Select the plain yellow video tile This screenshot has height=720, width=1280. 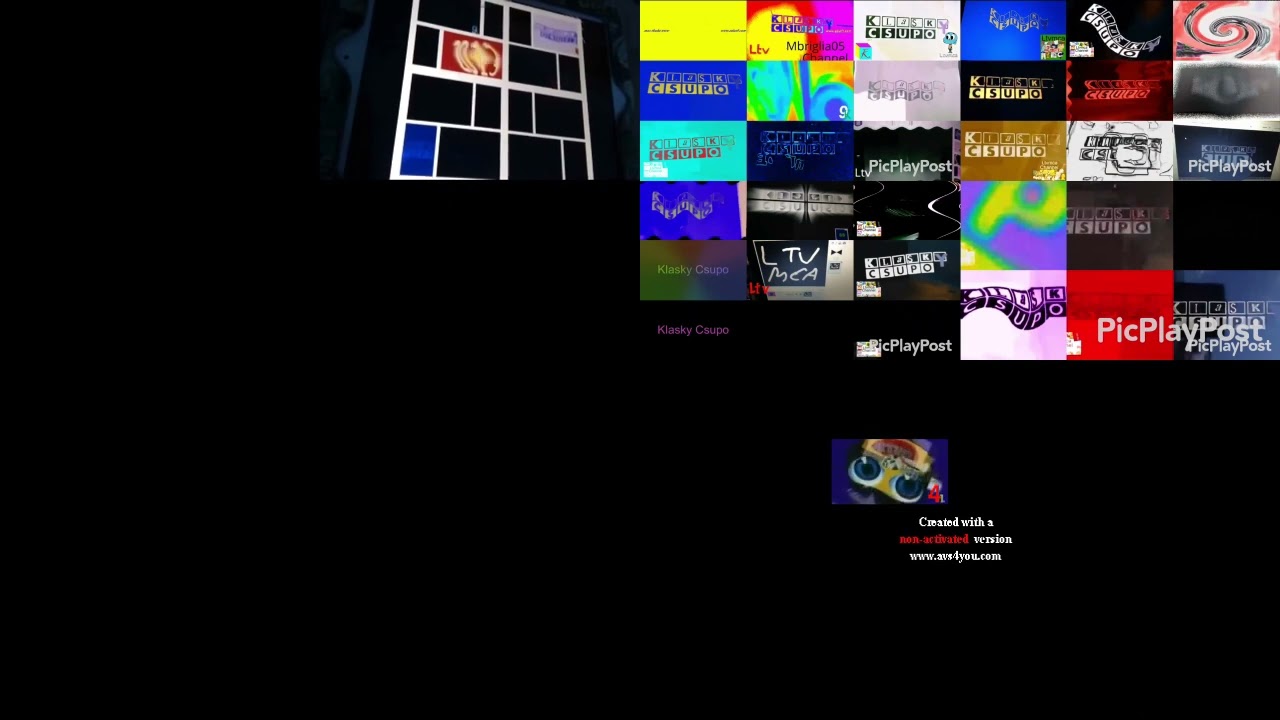(693, 30)
